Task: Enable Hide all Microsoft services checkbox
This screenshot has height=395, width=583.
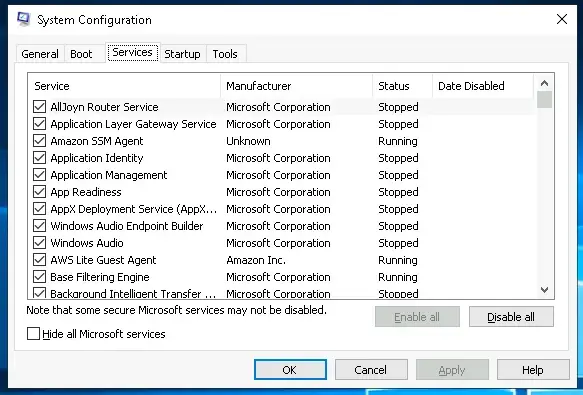Action: coord(33,334)
